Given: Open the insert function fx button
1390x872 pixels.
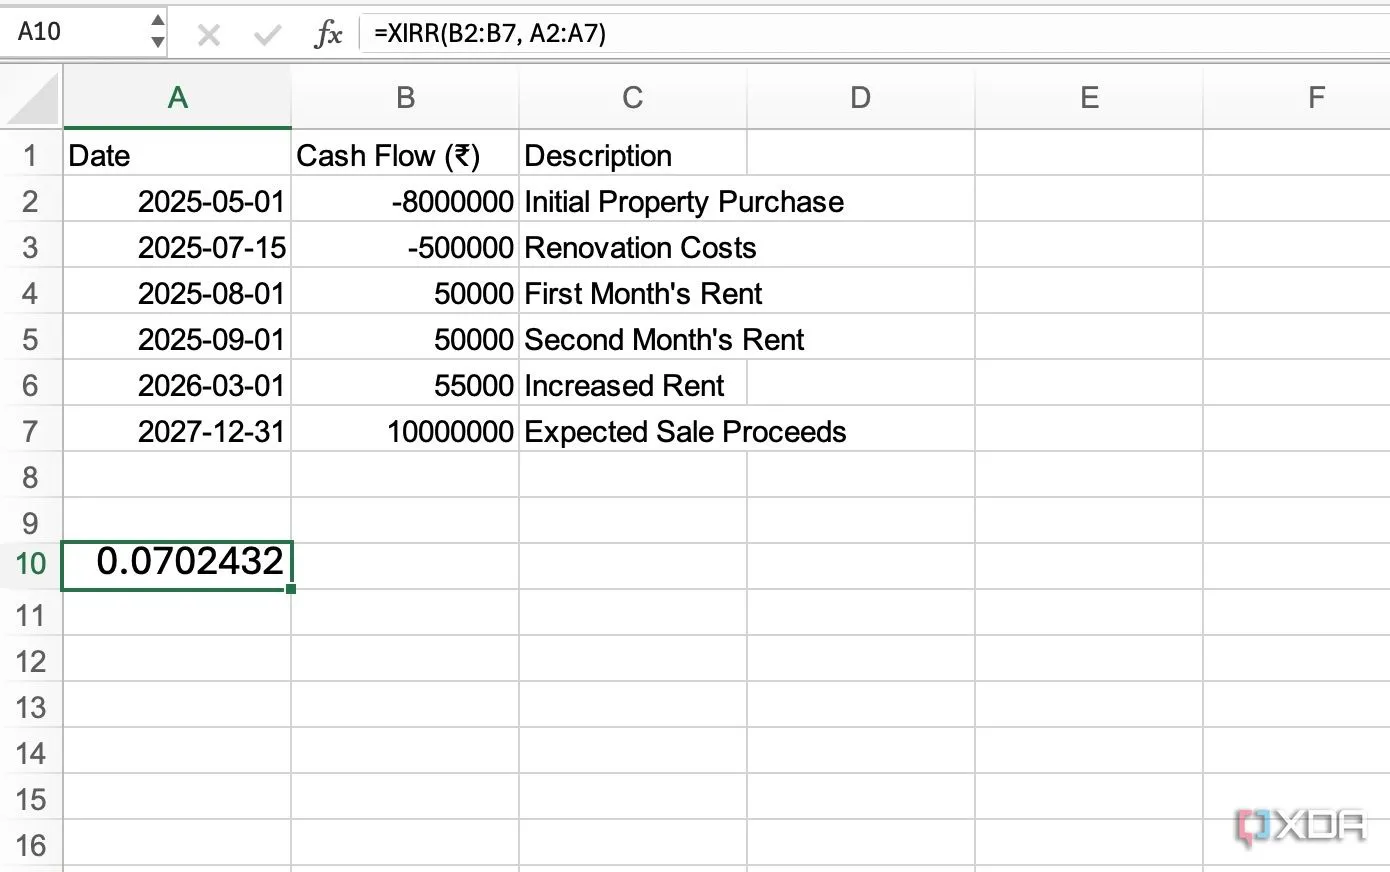Looking at the screenshot, I should [328, 34].
